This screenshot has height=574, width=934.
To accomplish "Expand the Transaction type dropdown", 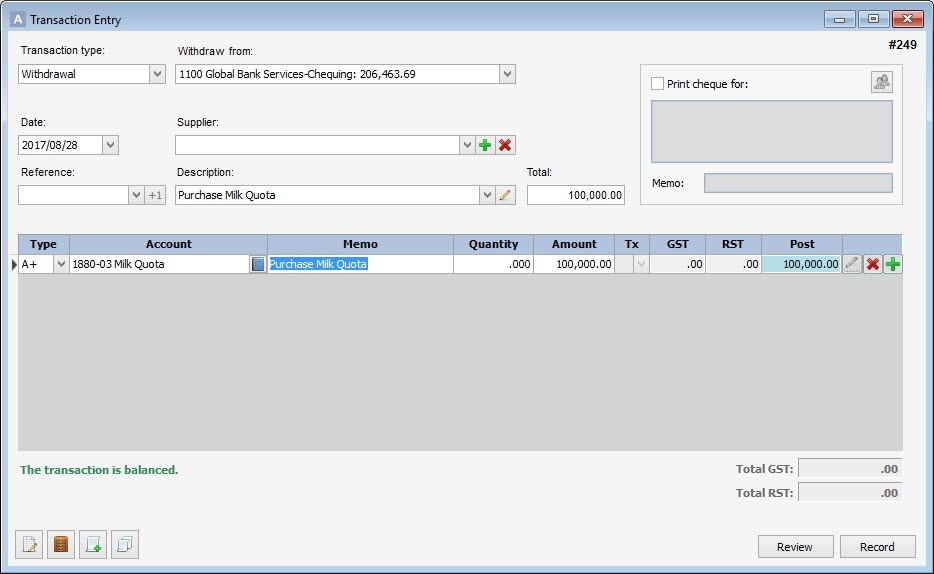I will coord(157,74).
